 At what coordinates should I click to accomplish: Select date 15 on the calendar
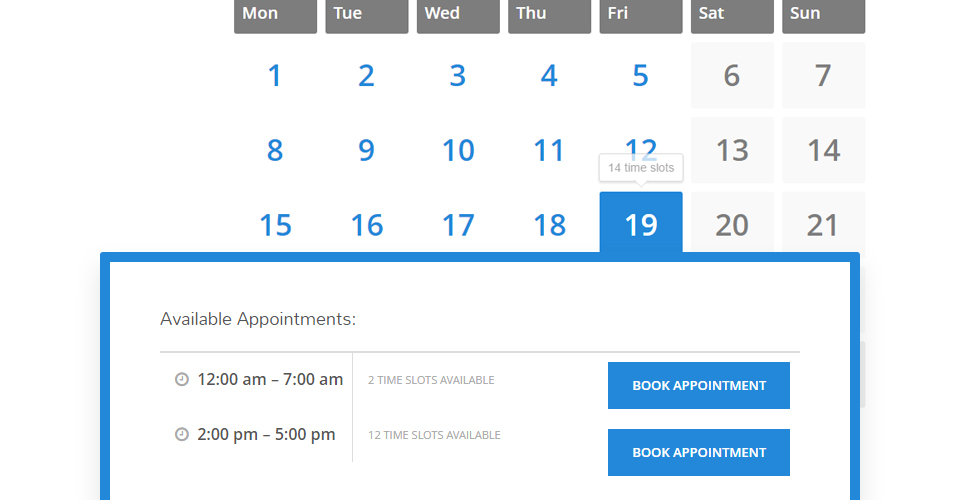275,225
